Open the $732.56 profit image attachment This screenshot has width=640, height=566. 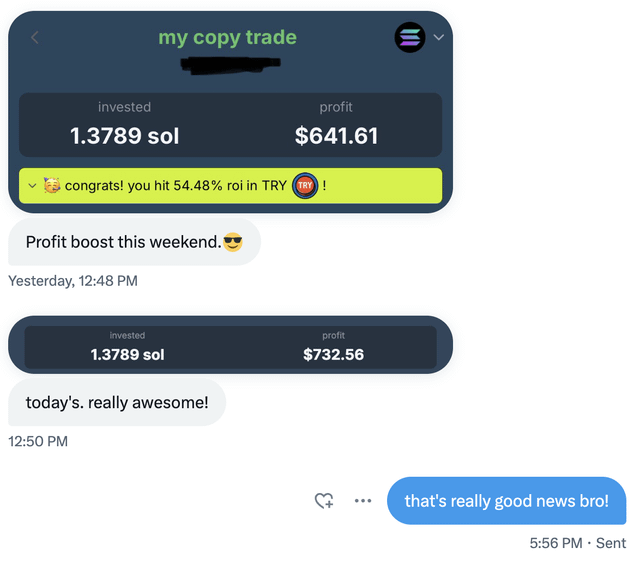tap(333, 354)
